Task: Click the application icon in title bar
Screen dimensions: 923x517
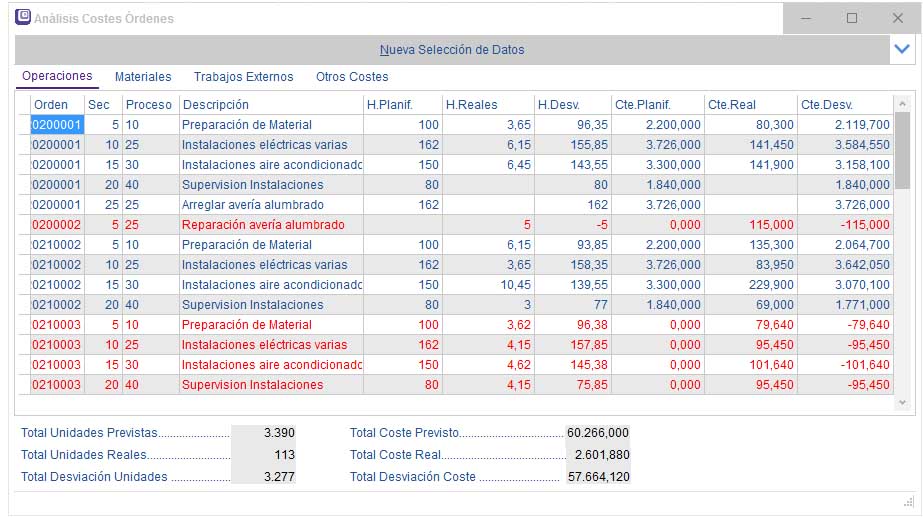Action: click(x=23, y=18)
